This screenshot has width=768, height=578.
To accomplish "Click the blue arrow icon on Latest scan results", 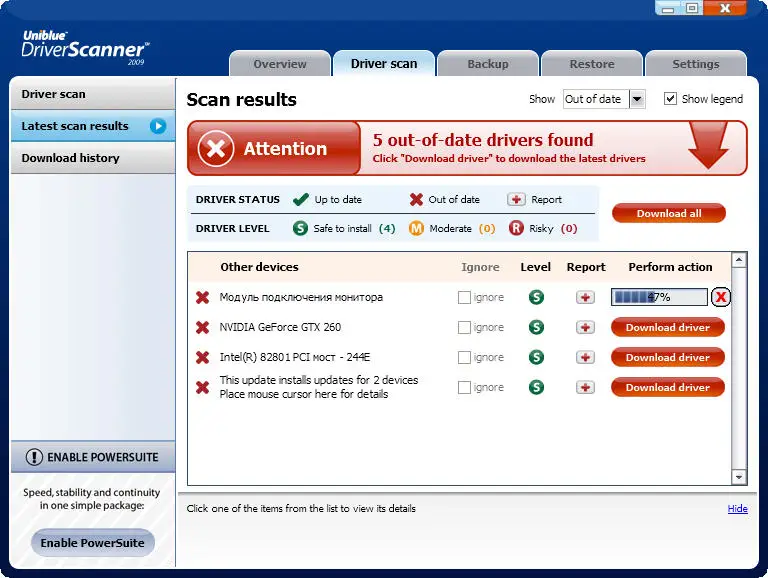I will (x=158, y=126).
